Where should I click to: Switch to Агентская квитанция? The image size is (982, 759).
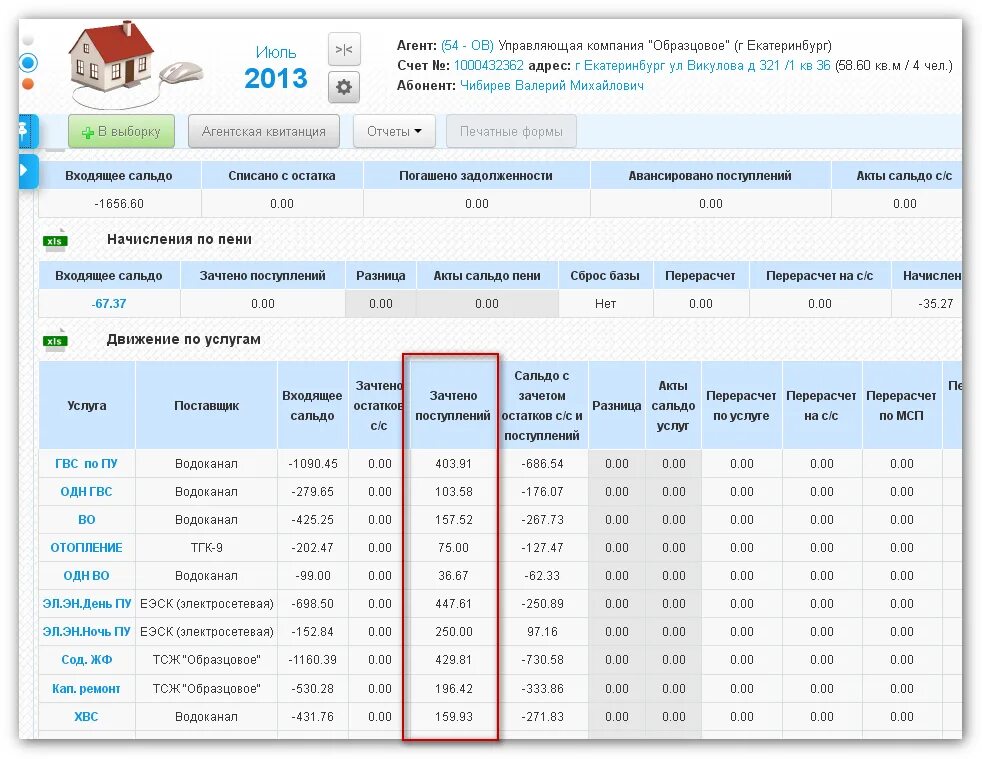click(x=263, y=131)
